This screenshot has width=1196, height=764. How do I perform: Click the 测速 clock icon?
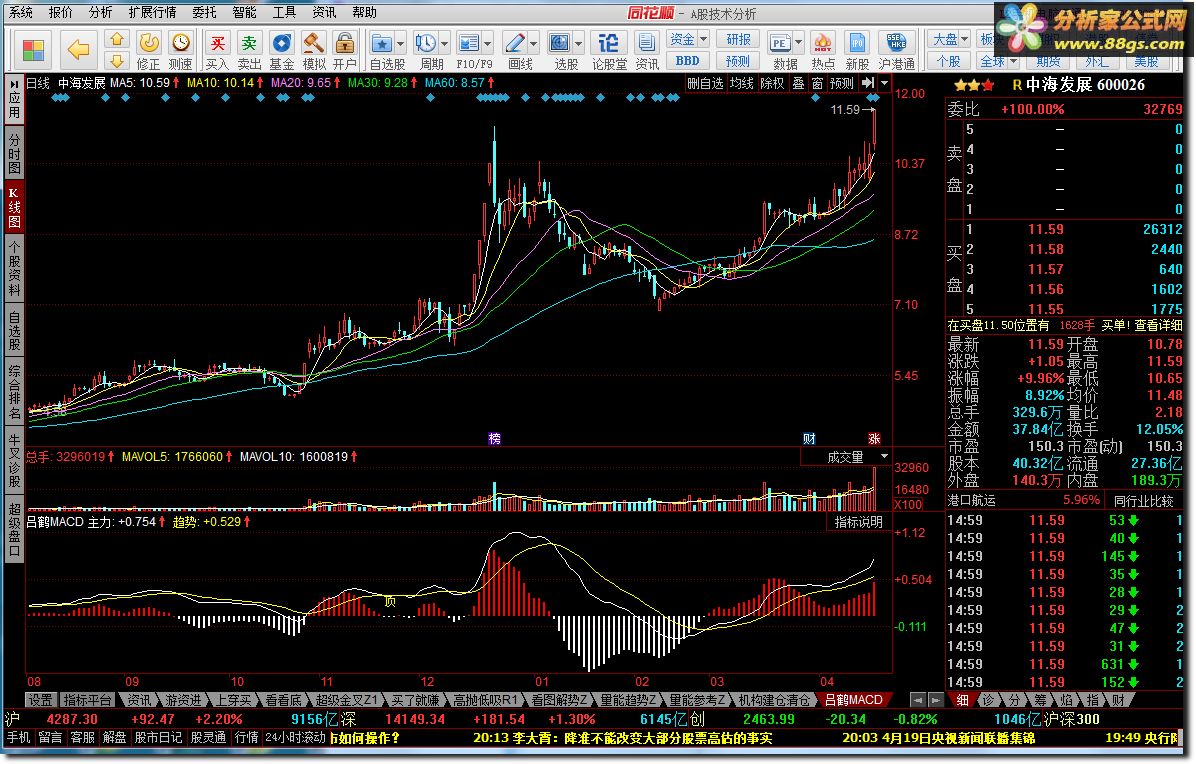pos(180,43)
